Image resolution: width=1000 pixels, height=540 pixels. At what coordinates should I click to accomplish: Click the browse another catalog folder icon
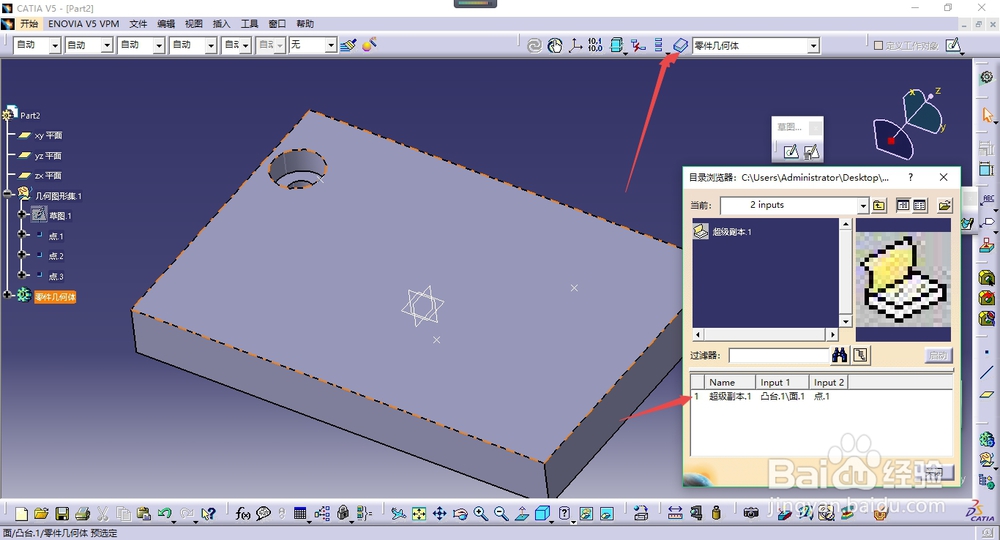click(x=945, y=205)
